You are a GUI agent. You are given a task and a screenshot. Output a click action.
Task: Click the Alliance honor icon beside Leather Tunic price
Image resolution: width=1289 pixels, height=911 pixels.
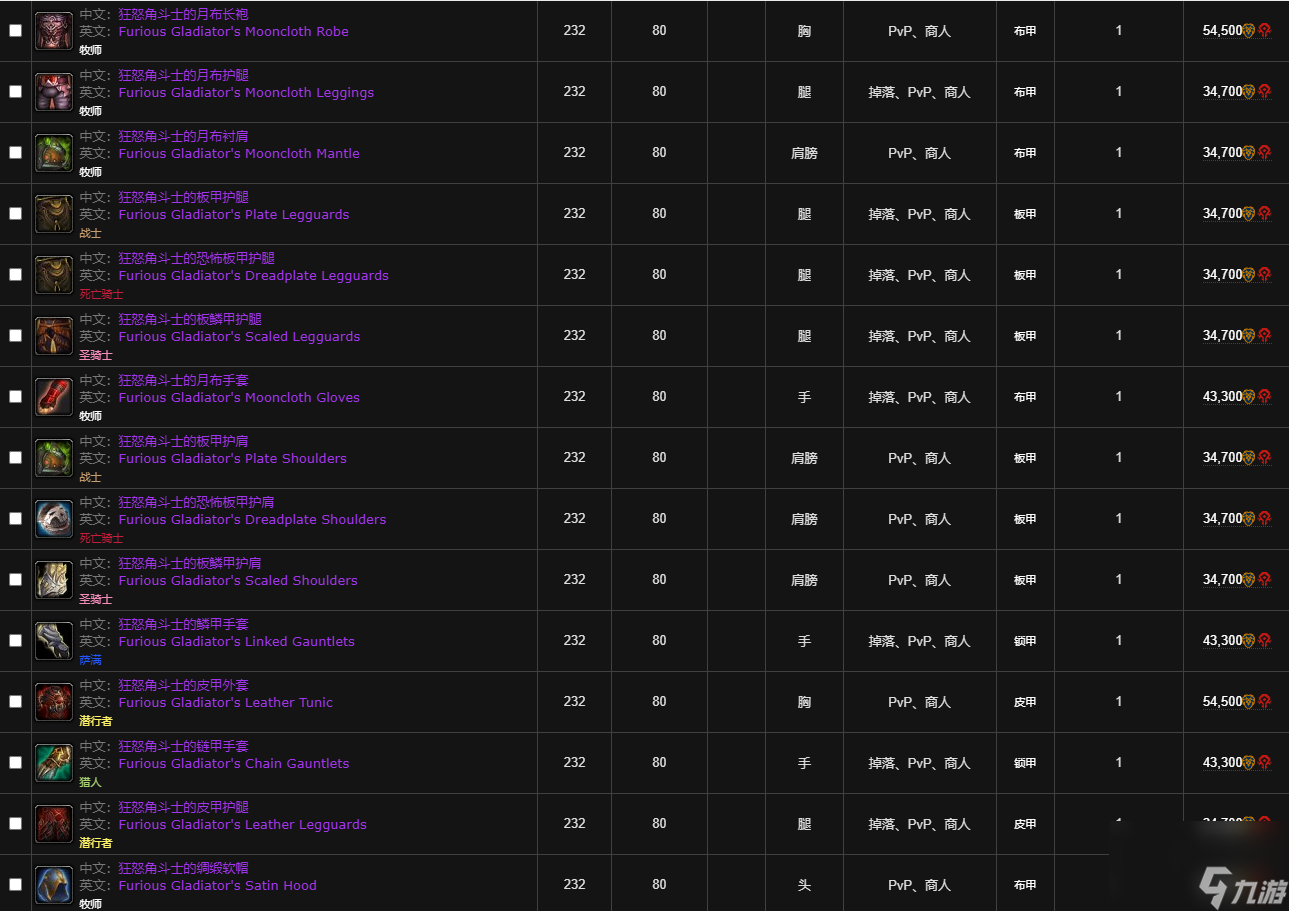pyautogui.click(x=1249, y=702)
